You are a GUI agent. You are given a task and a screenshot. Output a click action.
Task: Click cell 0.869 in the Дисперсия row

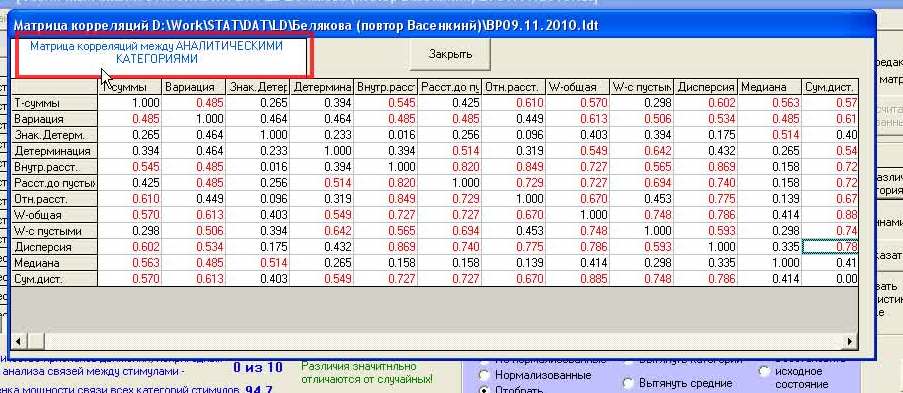coord(385,247)
